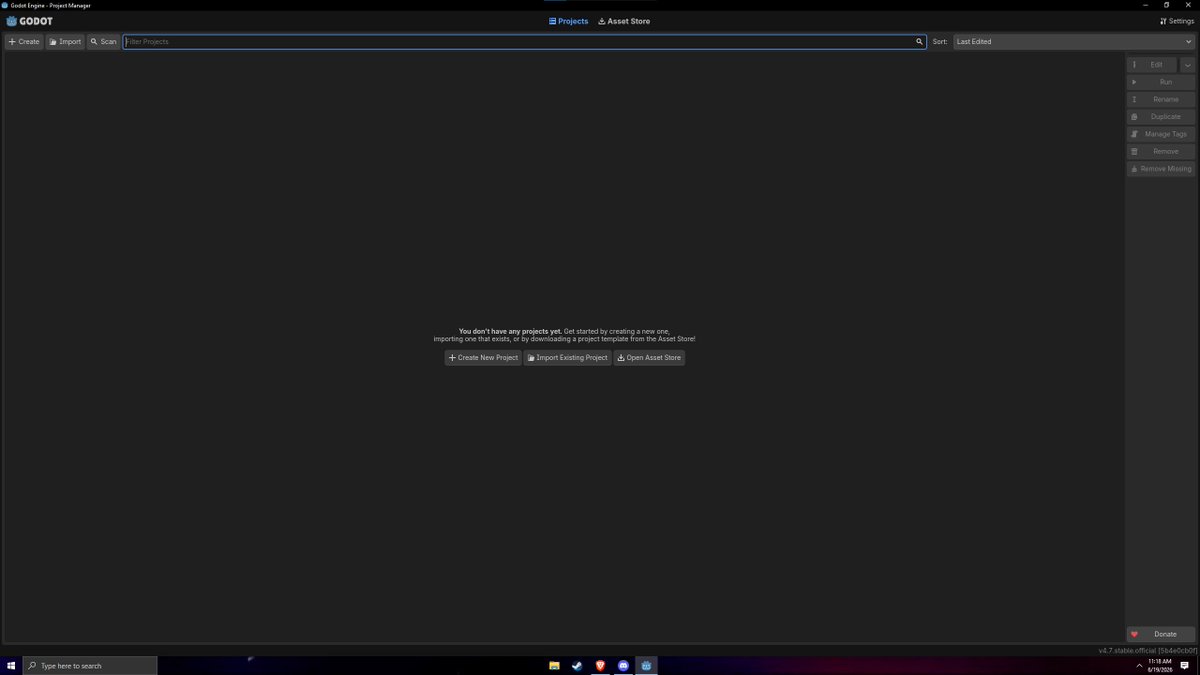Open the Asset Store tab
The height and width of the screenshot is (675, 1200).
[624, 21]
